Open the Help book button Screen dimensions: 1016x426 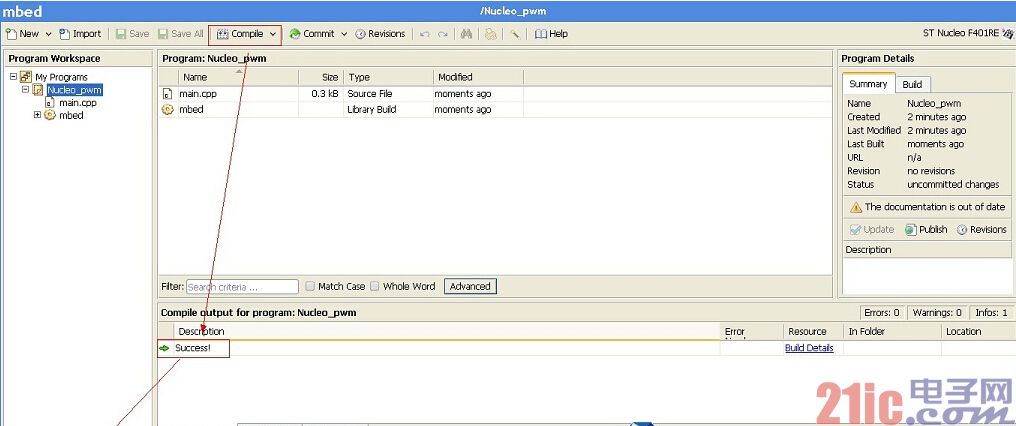(551, 34)
